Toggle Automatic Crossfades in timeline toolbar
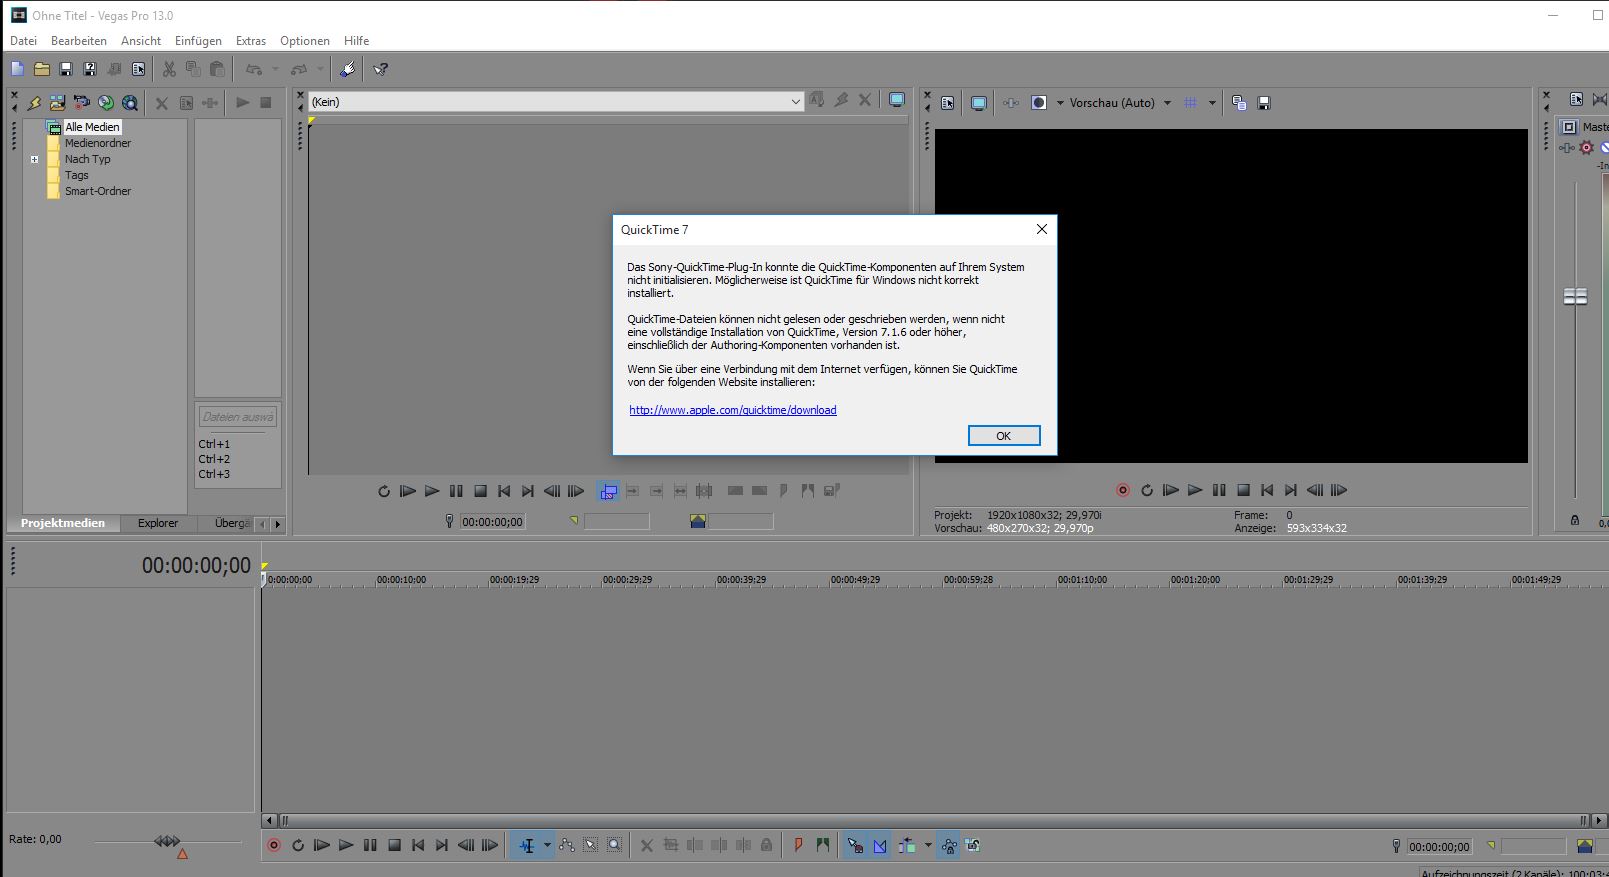This screenshot has width=1609, height=877. click(x=880, y=845)
